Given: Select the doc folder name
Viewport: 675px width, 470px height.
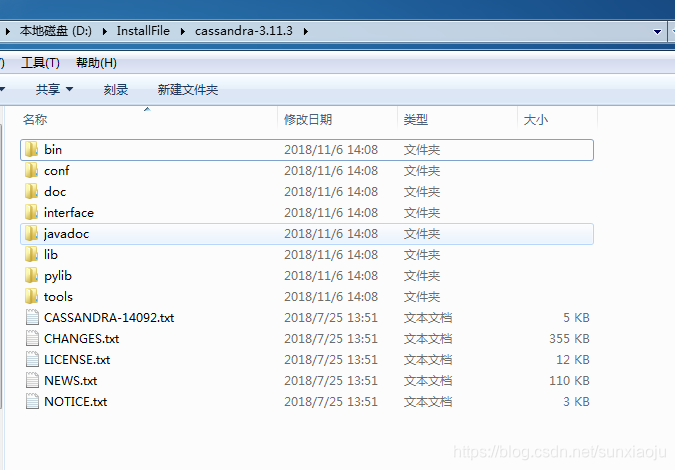Looking at the screenshot, I should [x=55, y=192].
